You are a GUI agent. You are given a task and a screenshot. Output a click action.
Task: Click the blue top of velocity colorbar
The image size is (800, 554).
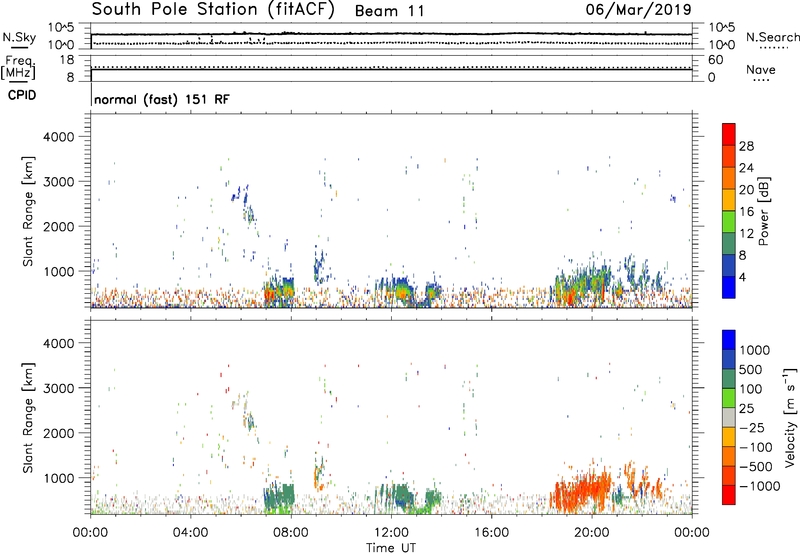coord(729,340)
